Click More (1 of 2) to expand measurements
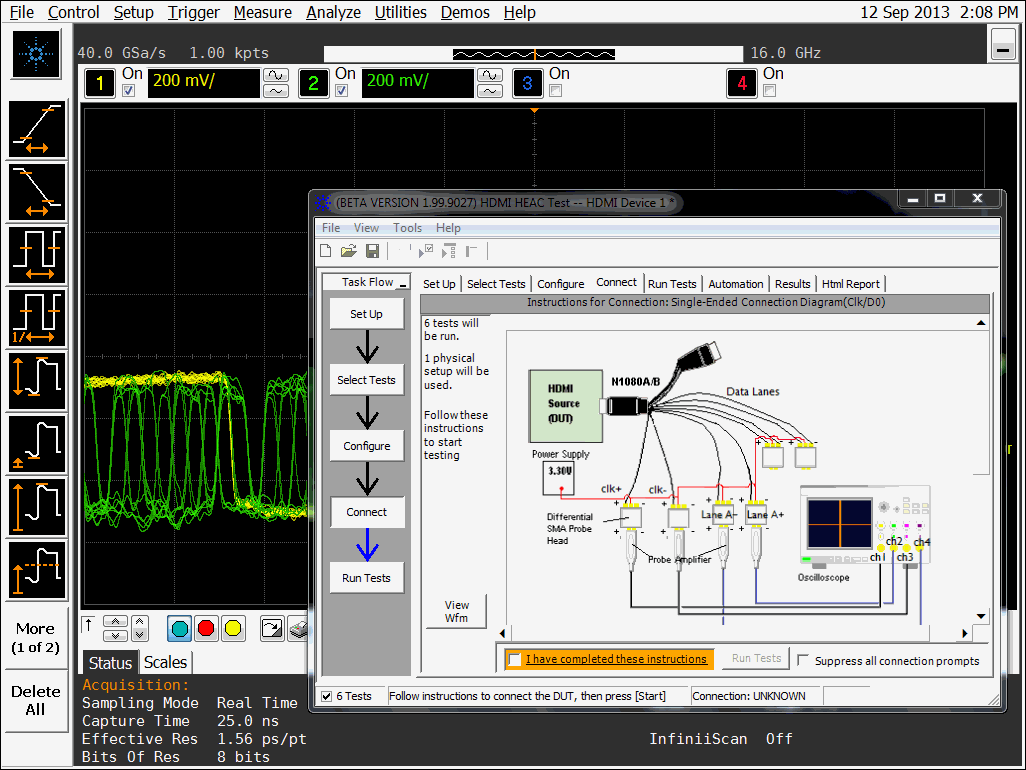Image resolution: width=1026 pixels, height=770 pixels. pos(36,638)
